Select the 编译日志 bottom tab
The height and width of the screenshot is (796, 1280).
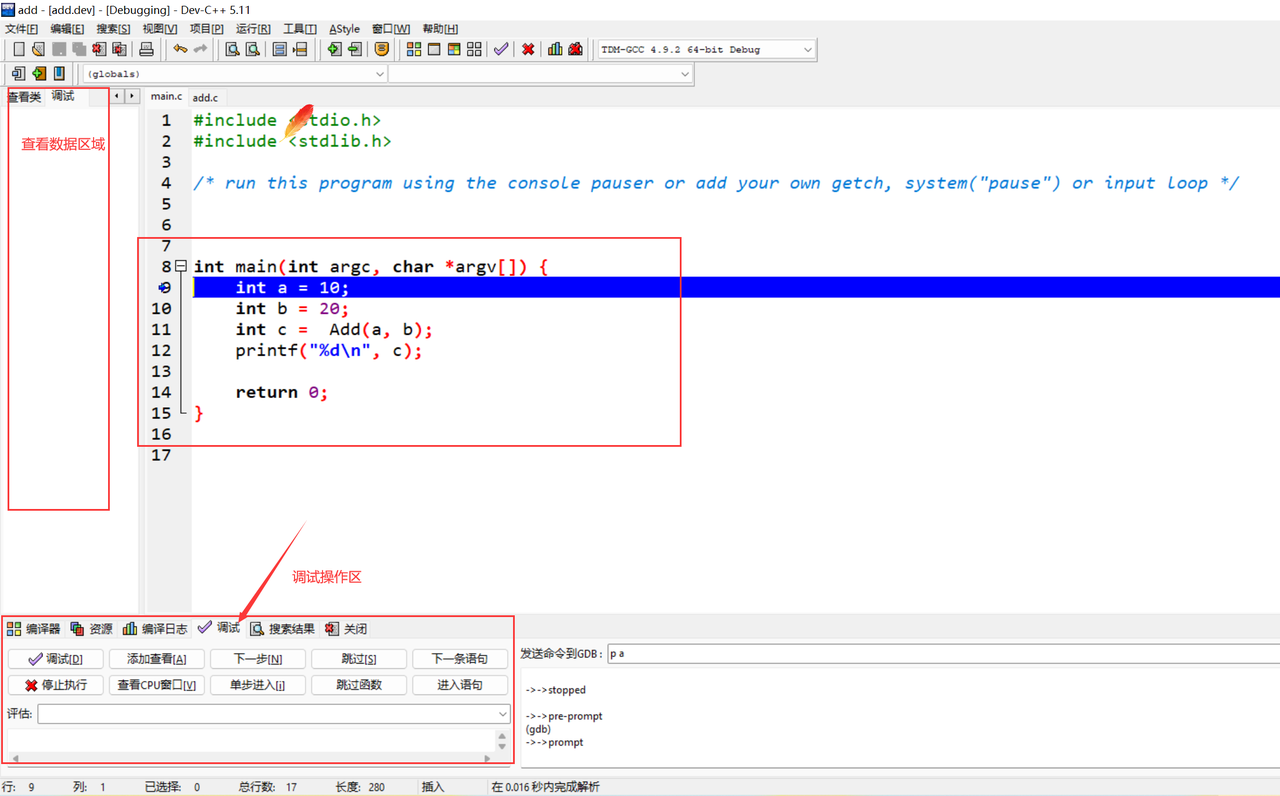click(155, 629)
